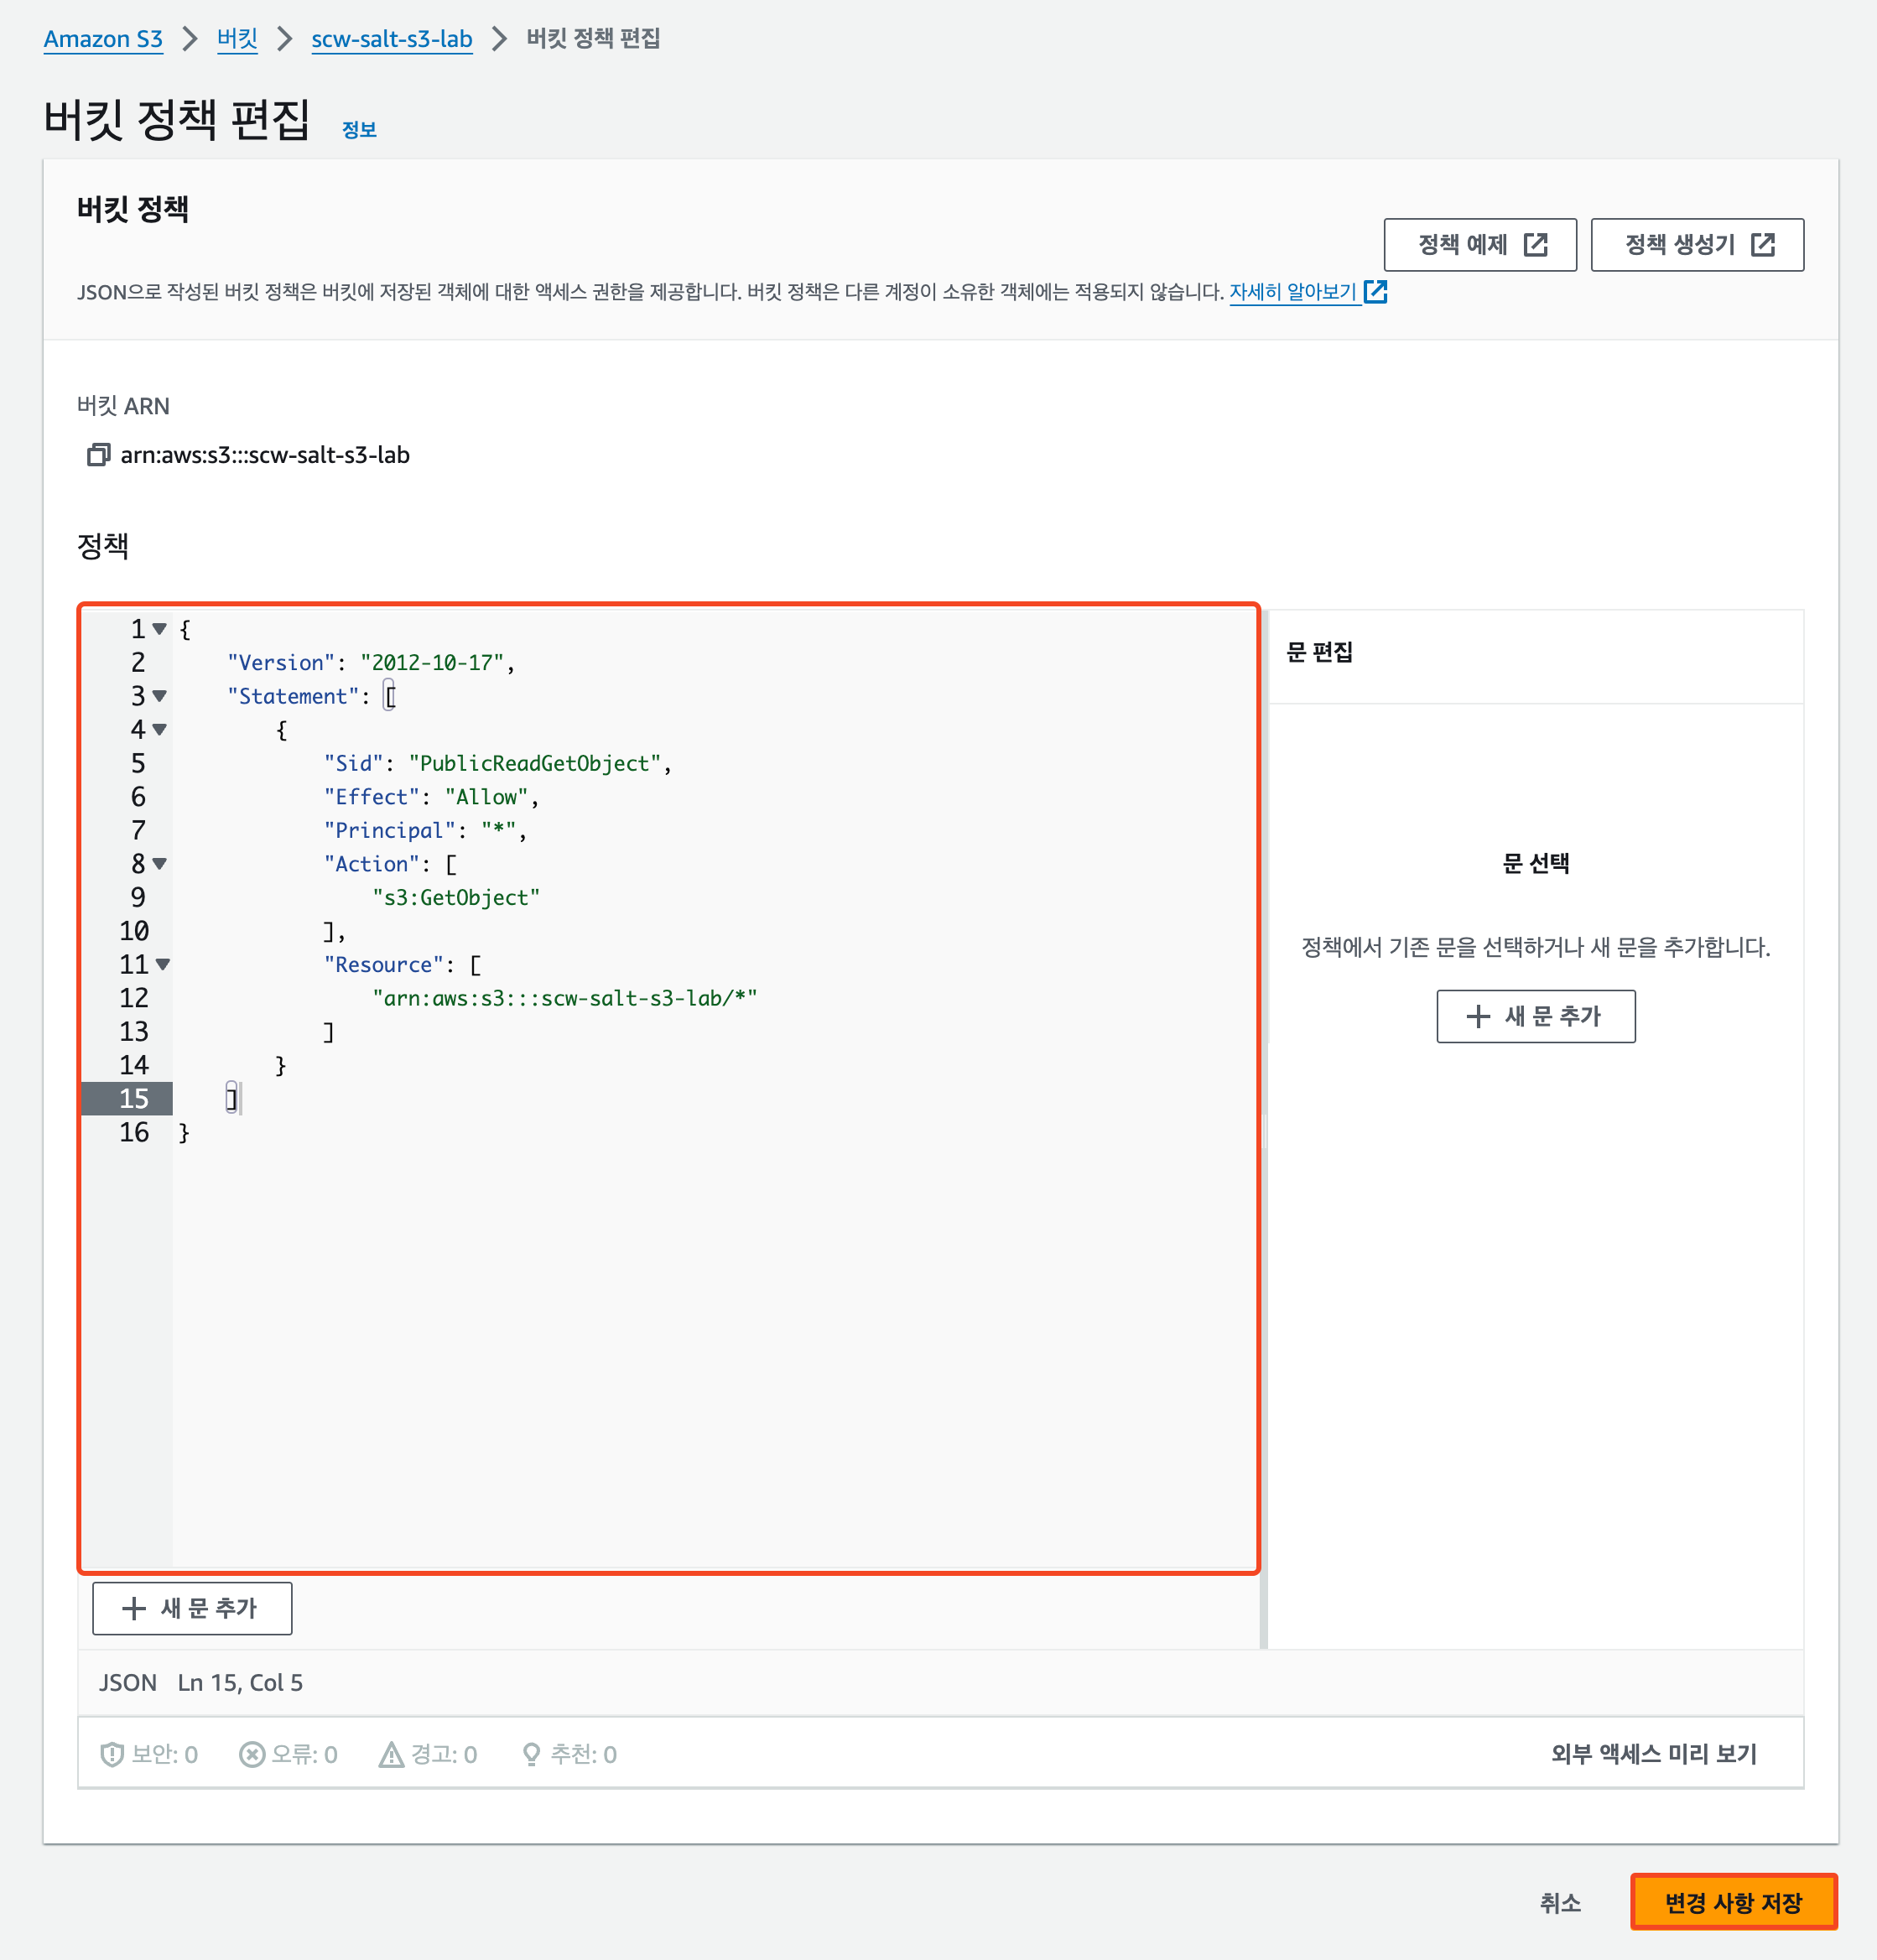
Task: Click line 12 resource ARN text in editor
Action: pos(564,998)
